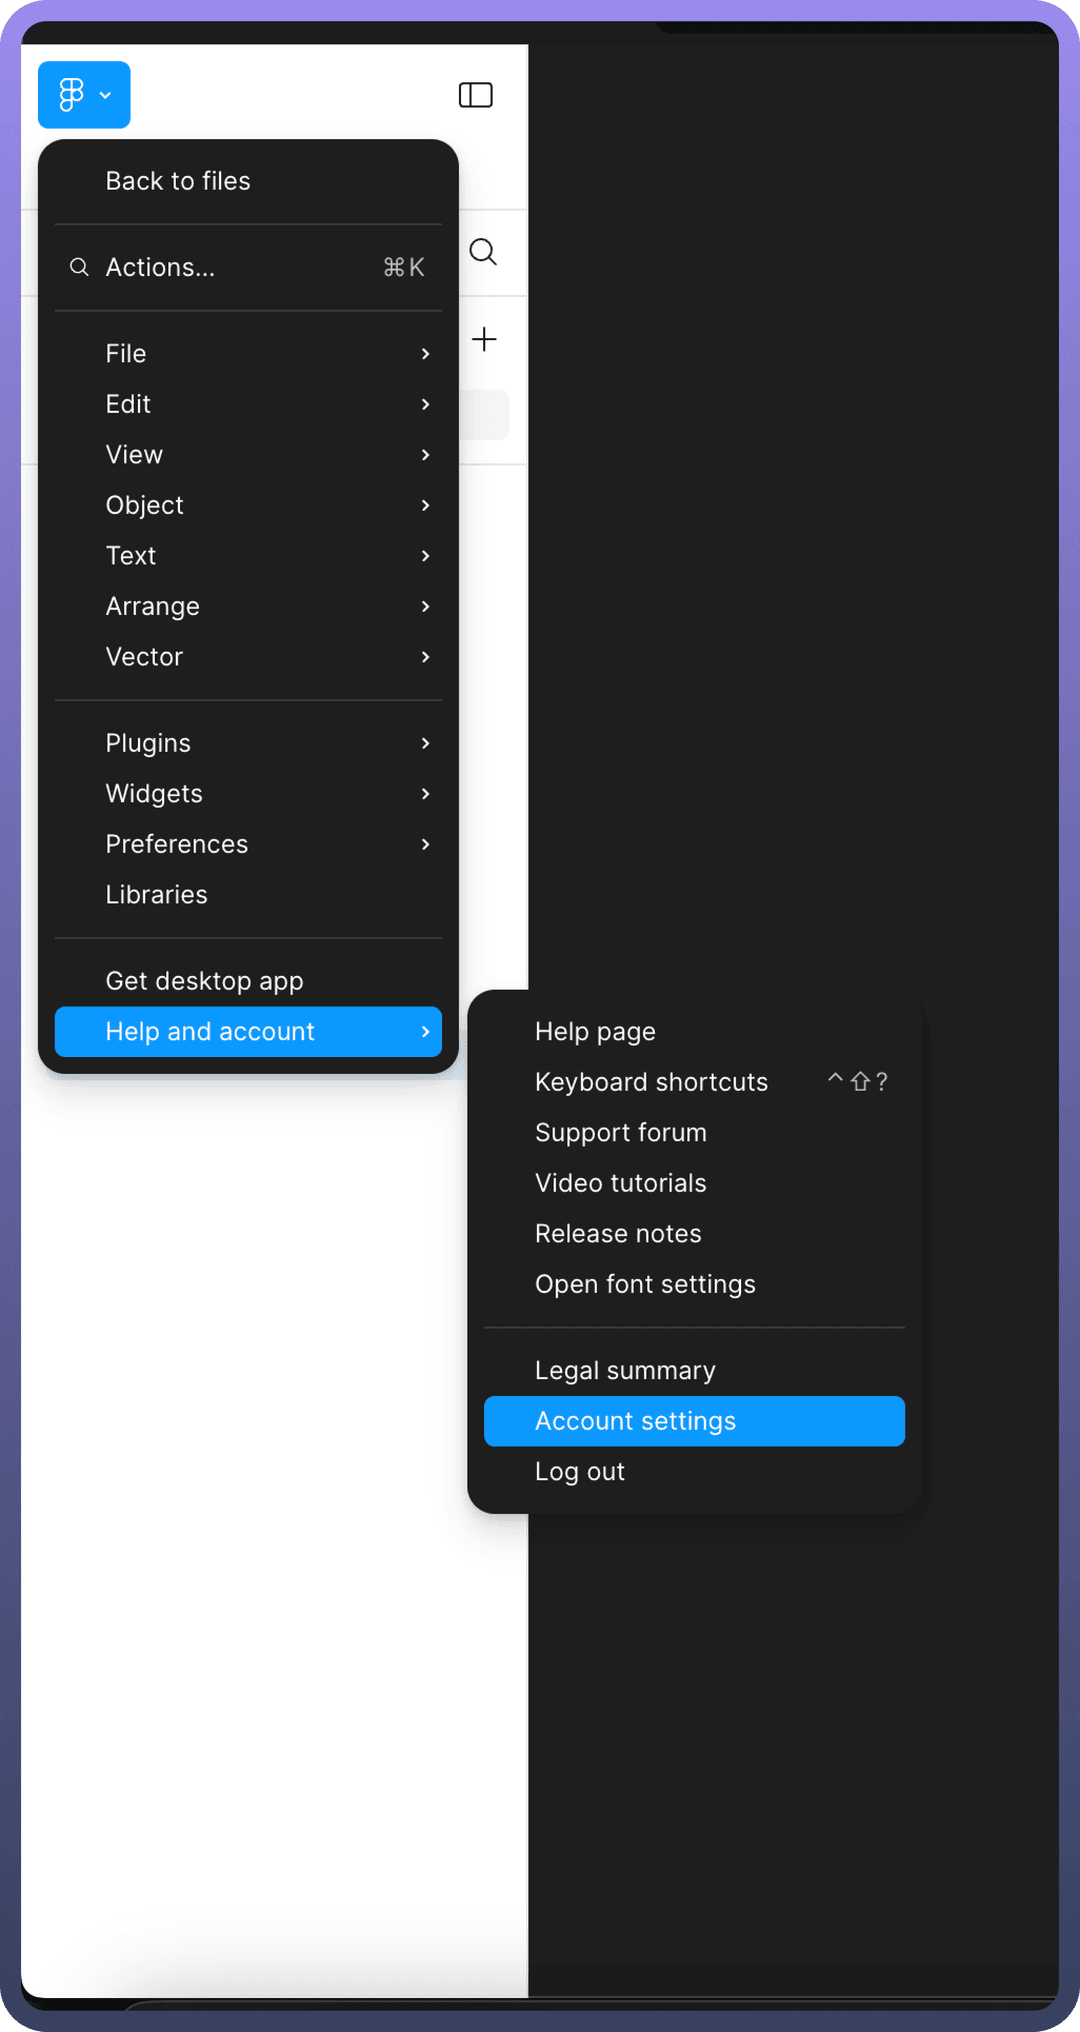The image size is (1080, 2032).
Task: Toggle the sidebar panel layout icon
Action: 475,95
